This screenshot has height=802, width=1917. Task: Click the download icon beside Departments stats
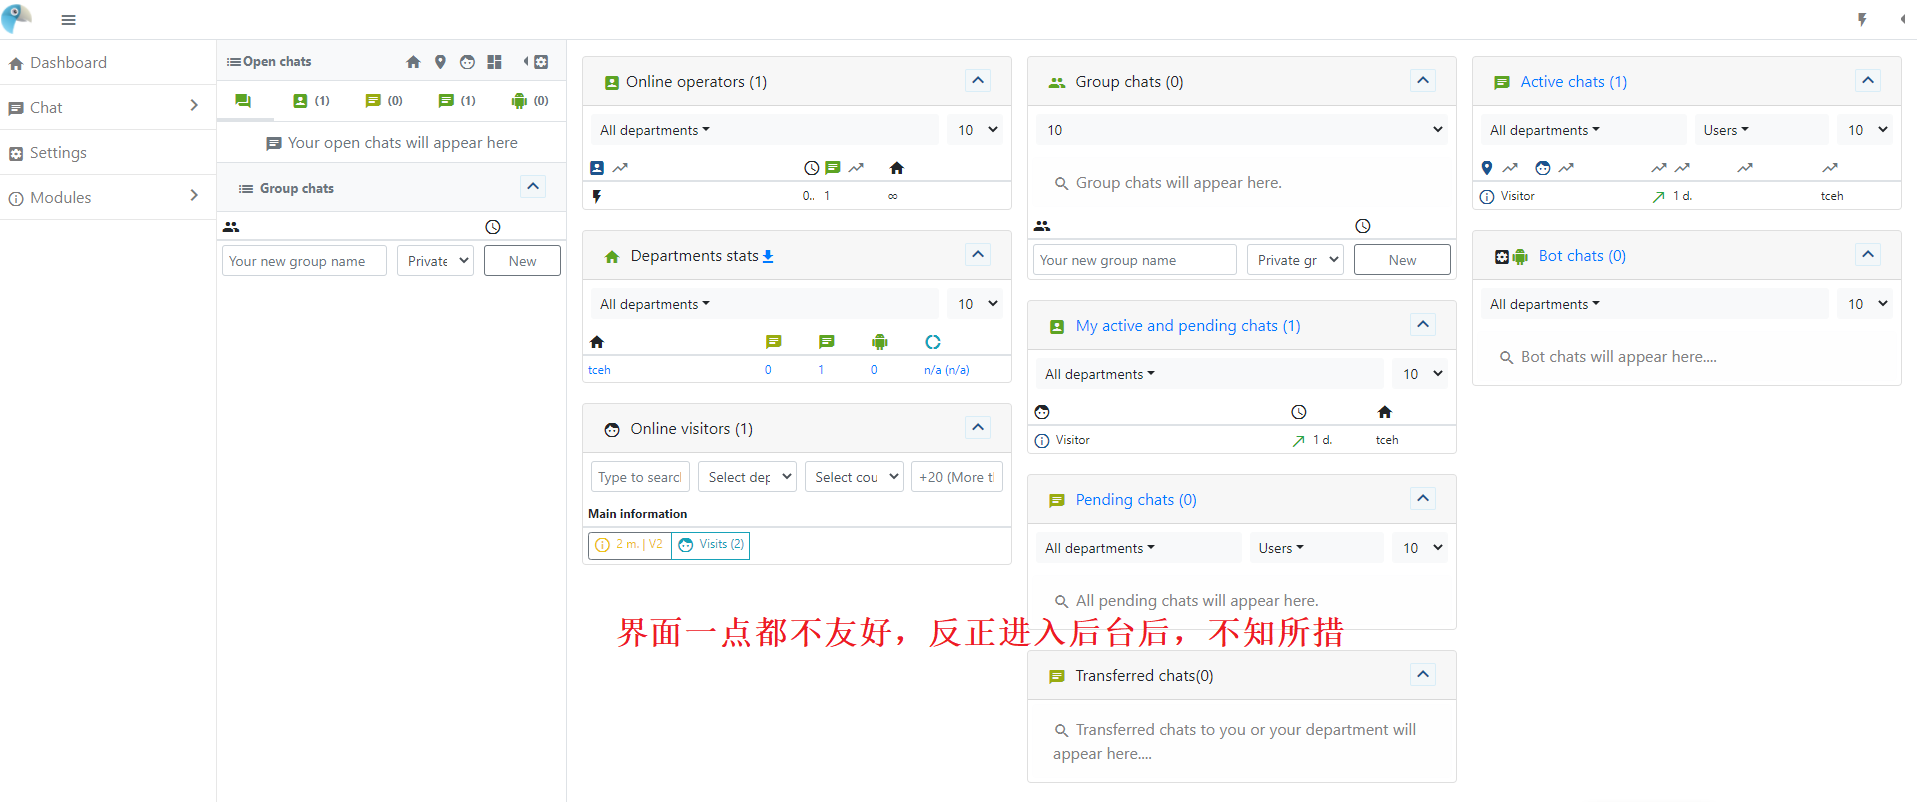pos(768,257)
